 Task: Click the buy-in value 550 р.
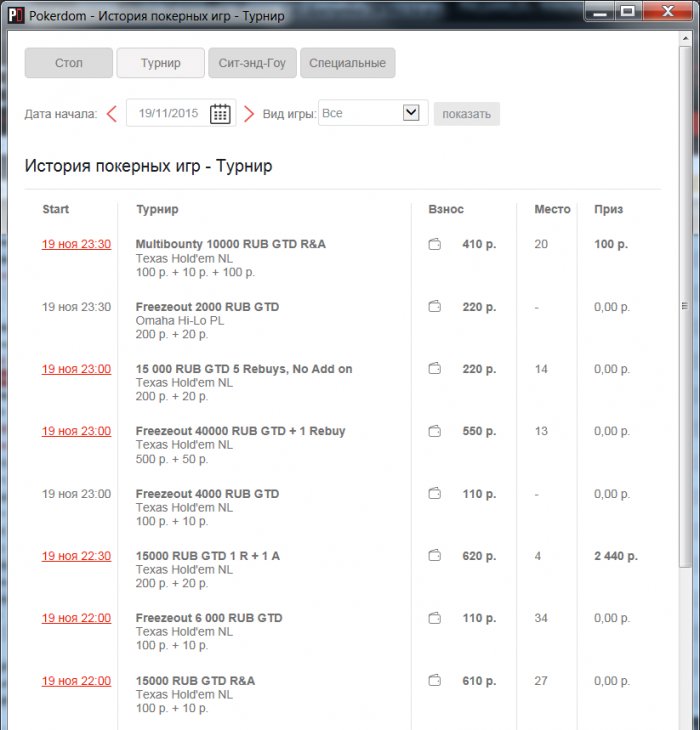pos(479,431)
